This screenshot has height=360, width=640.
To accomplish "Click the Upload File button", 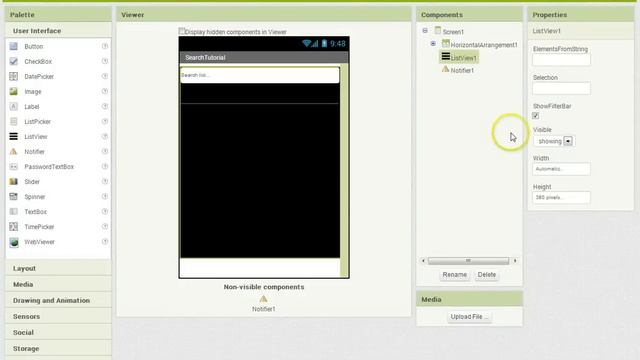I will tap(469, 317).
